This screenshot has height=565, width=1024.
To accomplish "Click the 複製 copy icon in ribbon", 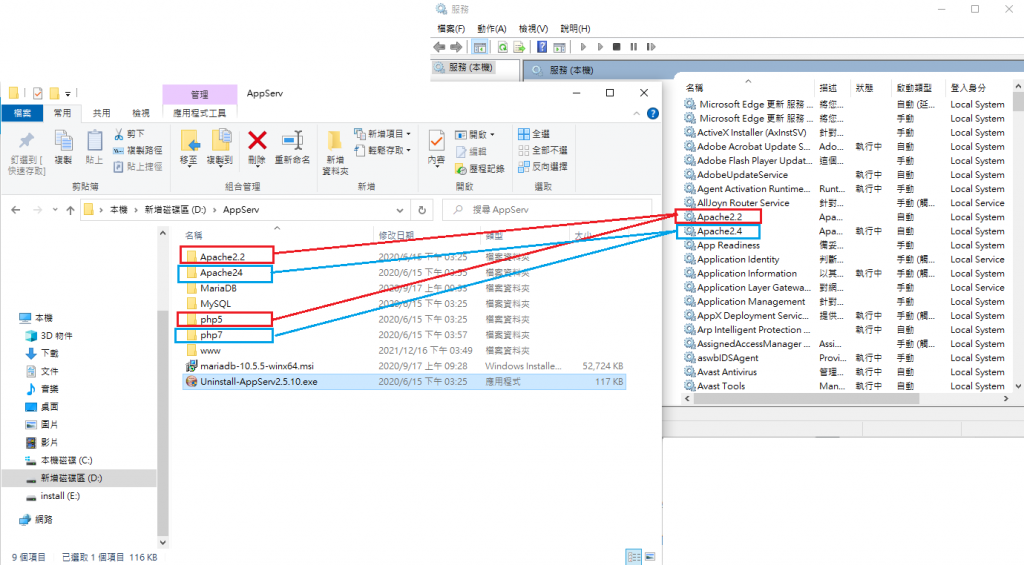I will 63,142.
